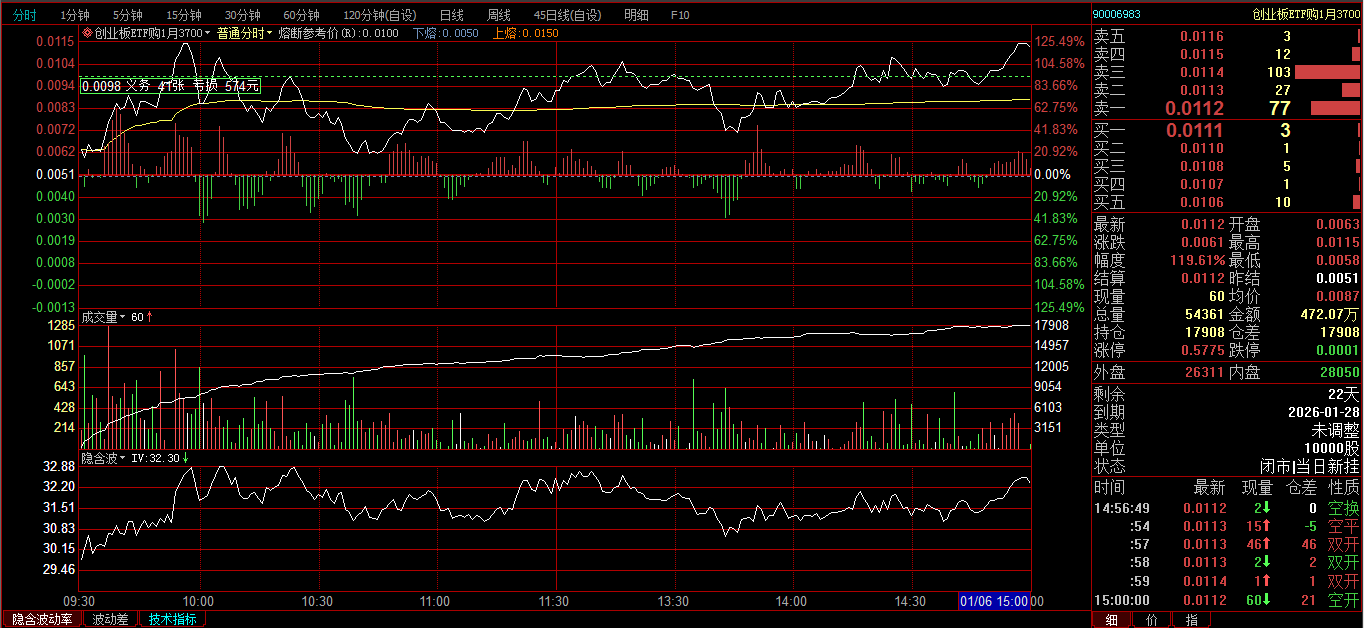Click the contract title in the quote panel header
Screen dimensions: 1364x628
1306,15
